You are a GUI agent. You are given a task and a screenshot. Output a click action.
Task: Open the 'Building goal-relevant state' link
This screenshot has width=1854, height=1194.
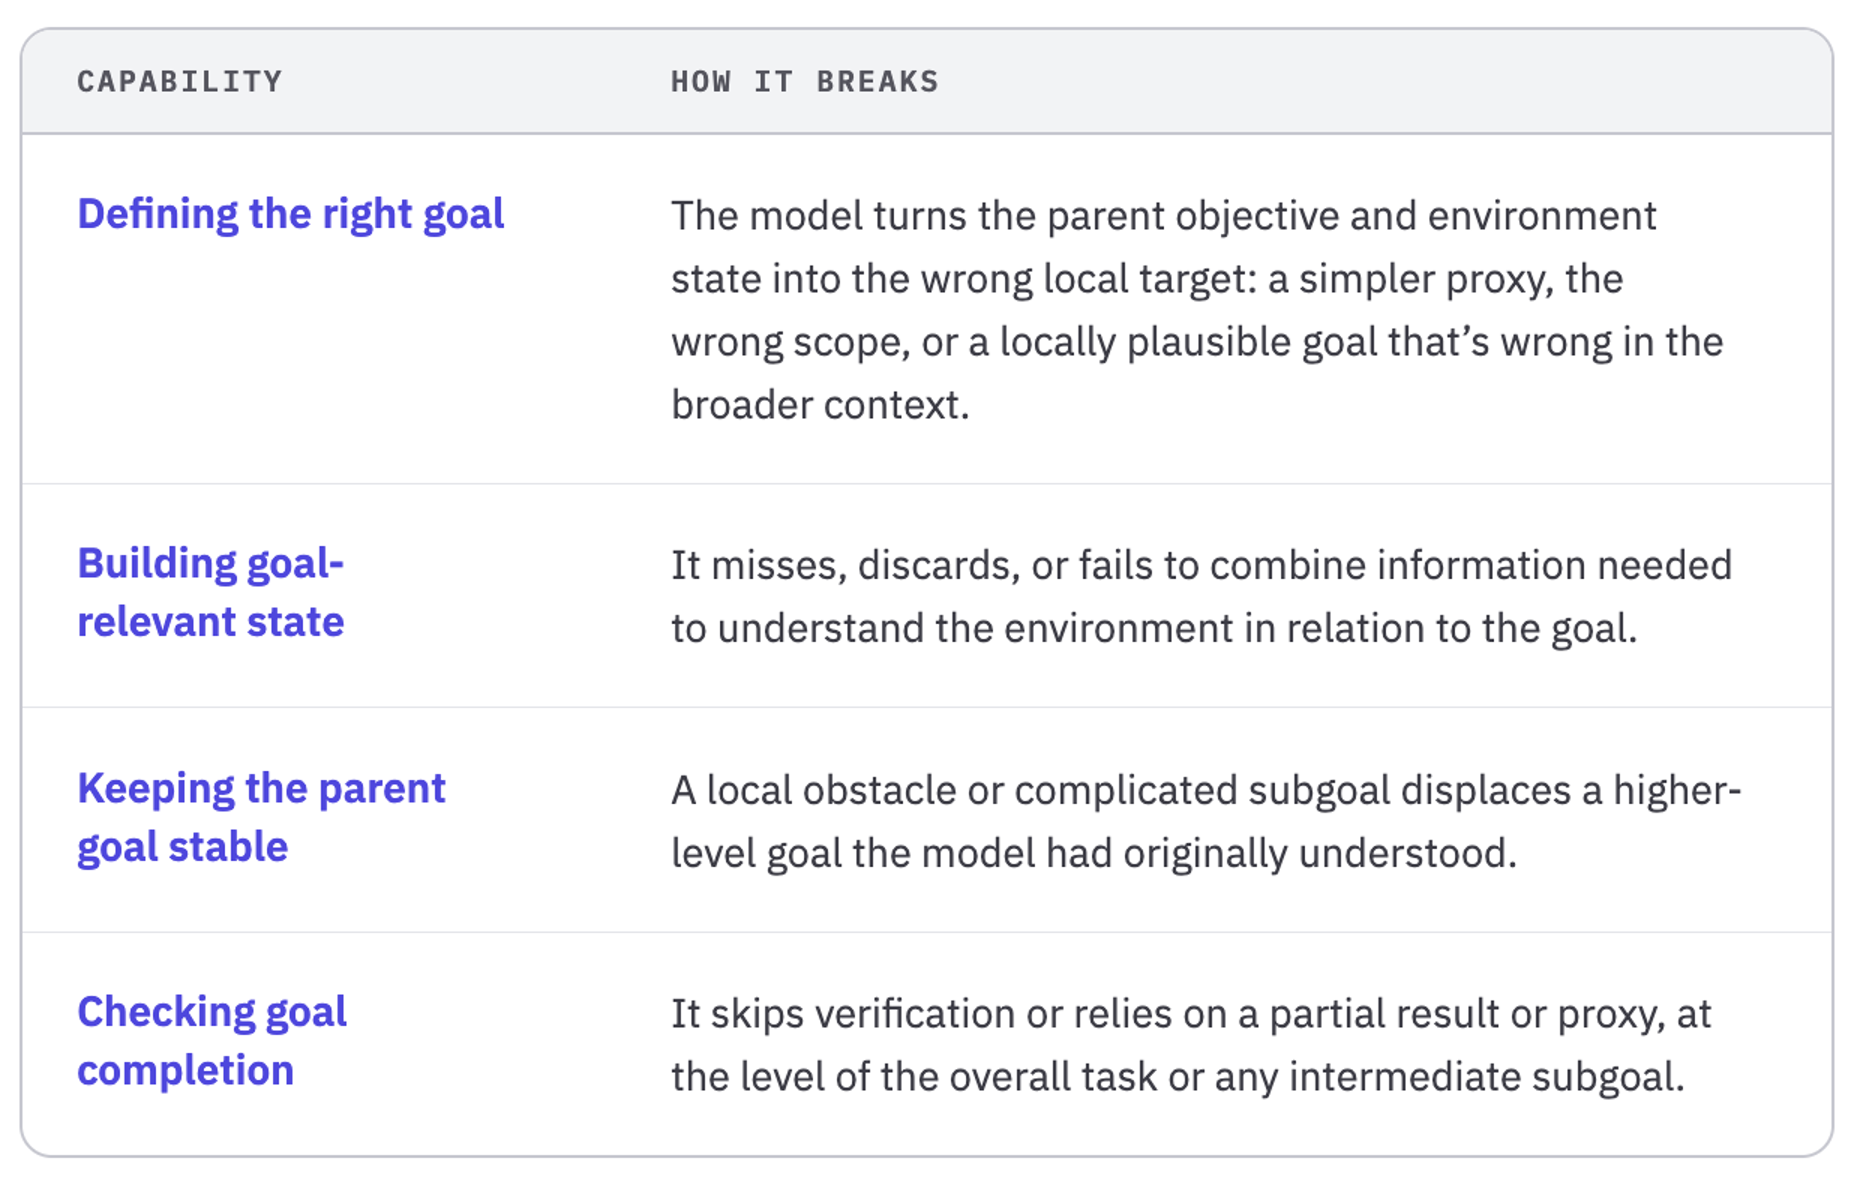[211, 592]
